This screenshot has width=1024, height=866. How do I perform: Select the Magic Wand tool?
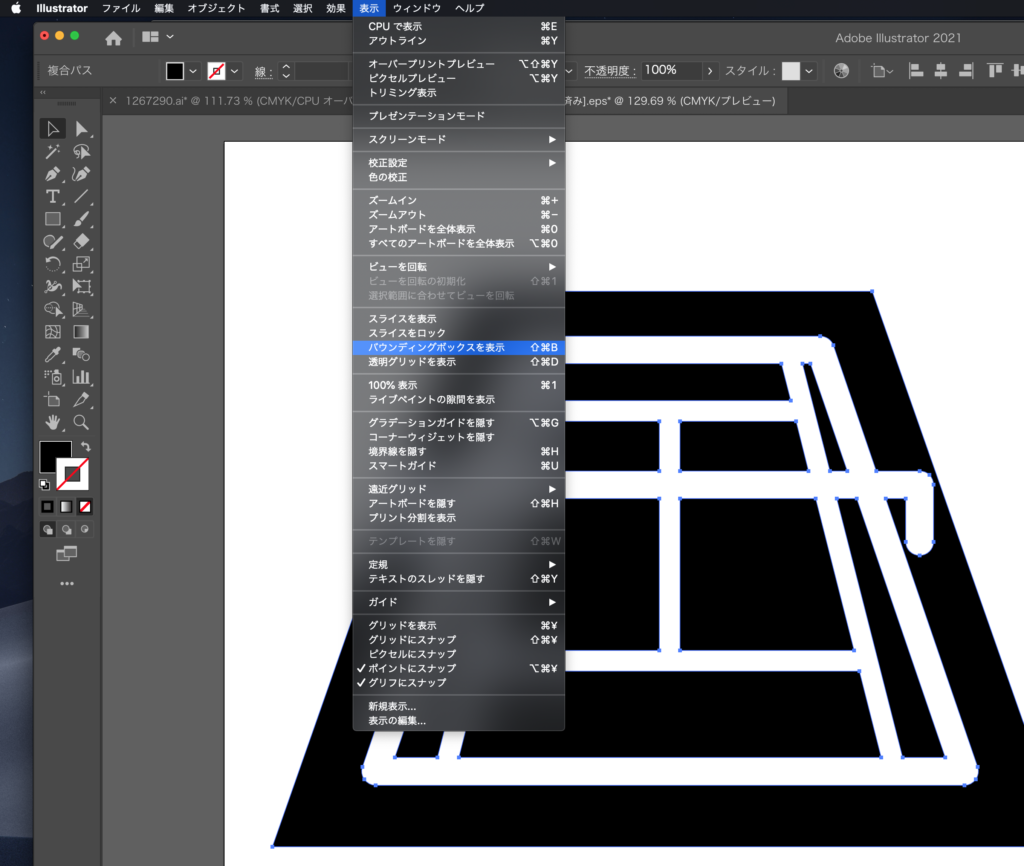point(53,152)
